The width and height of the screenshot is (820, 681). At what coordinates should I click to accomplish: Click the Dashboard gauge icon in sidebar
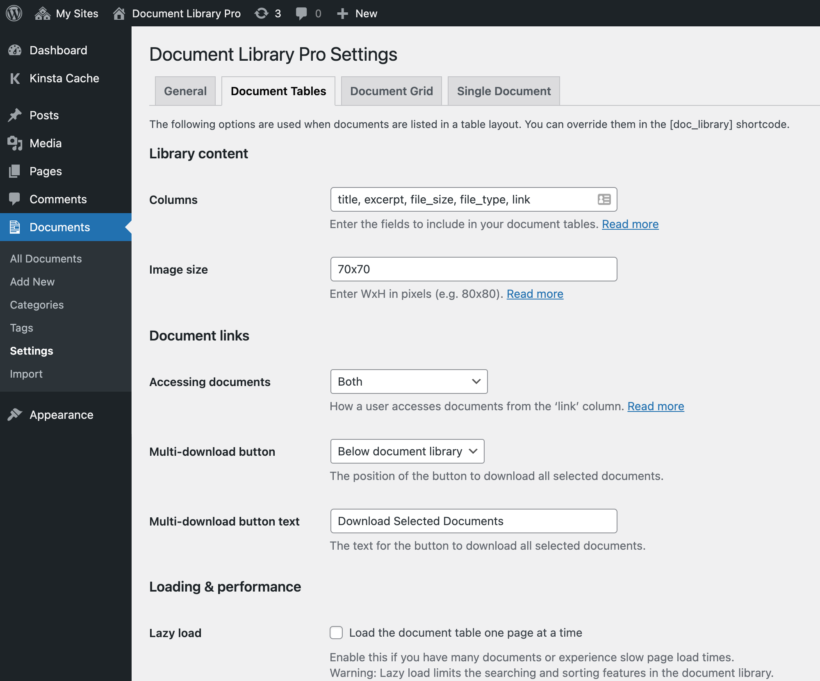15,49
